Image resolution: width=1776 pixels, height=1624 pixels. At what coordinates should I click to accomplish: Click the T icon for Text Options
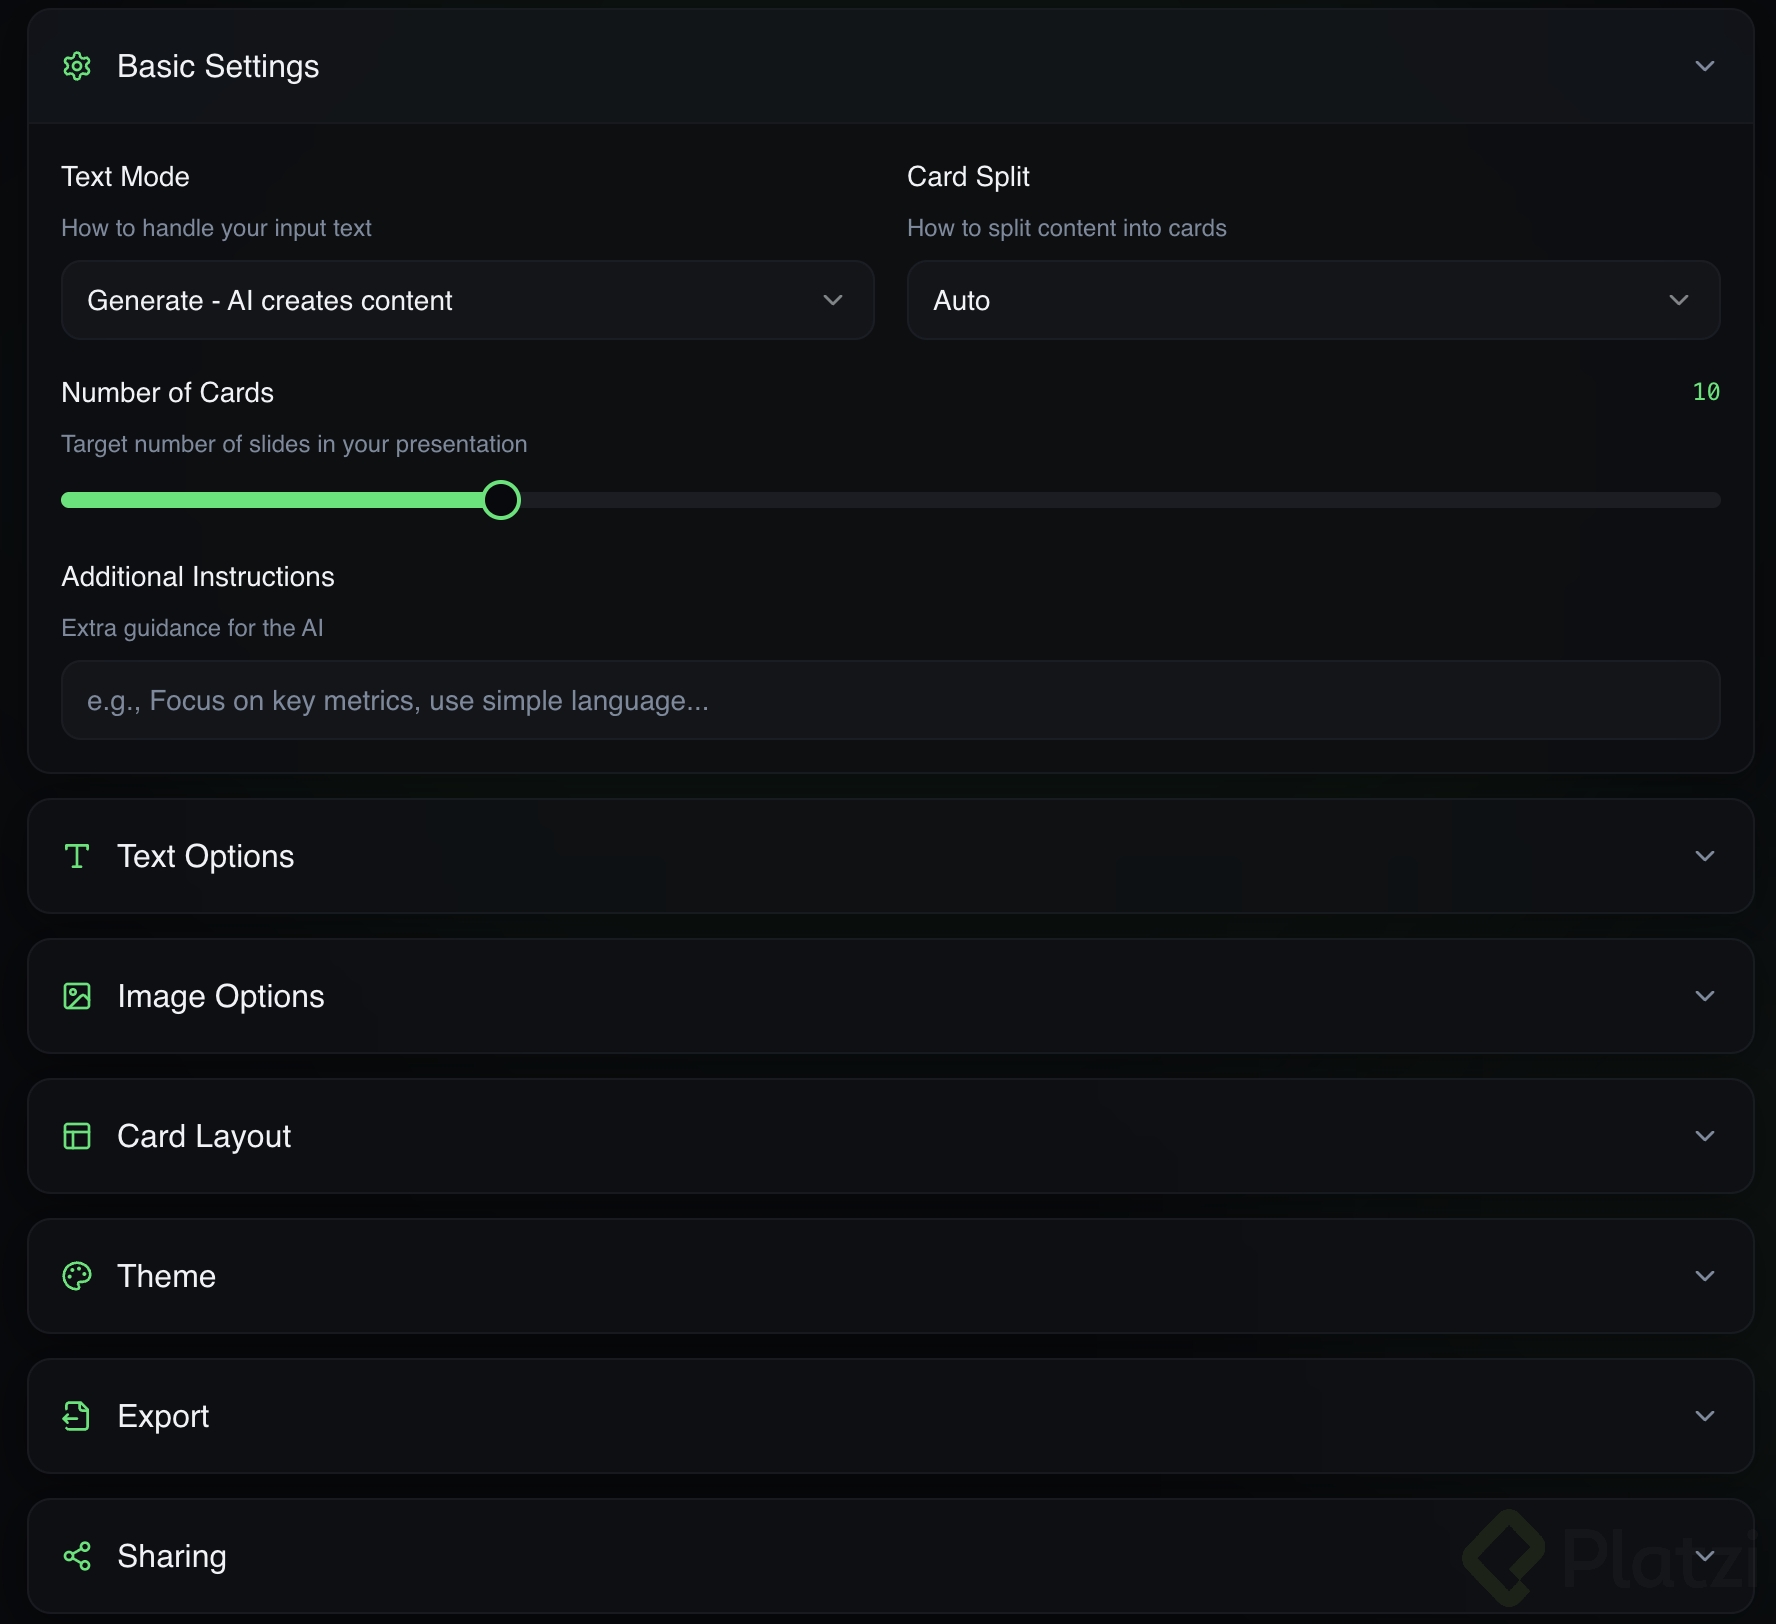(77, 856)
